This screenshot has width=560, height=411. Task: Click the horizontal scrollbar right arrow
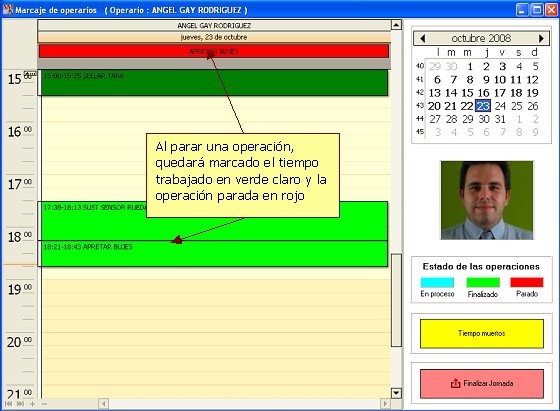pos(385,404)
